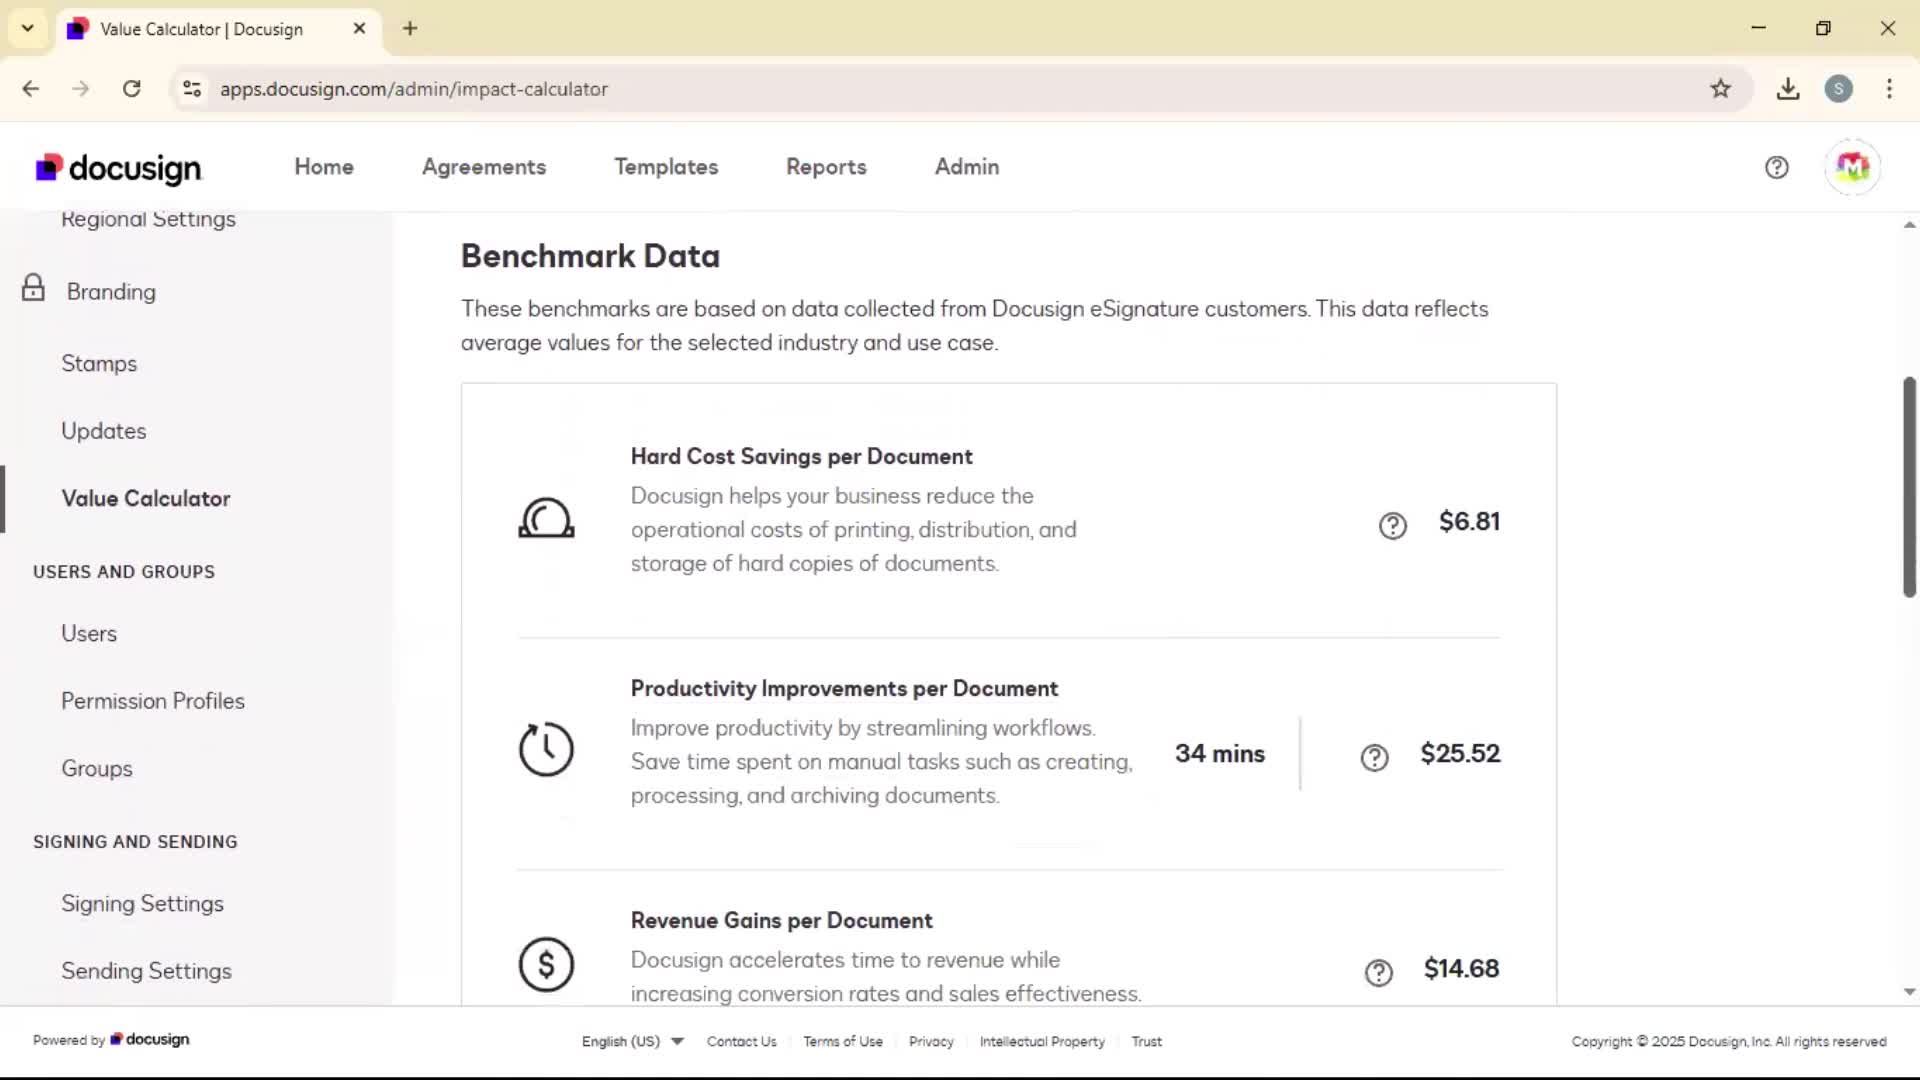Open the Admin tab

tap(967, 167)
